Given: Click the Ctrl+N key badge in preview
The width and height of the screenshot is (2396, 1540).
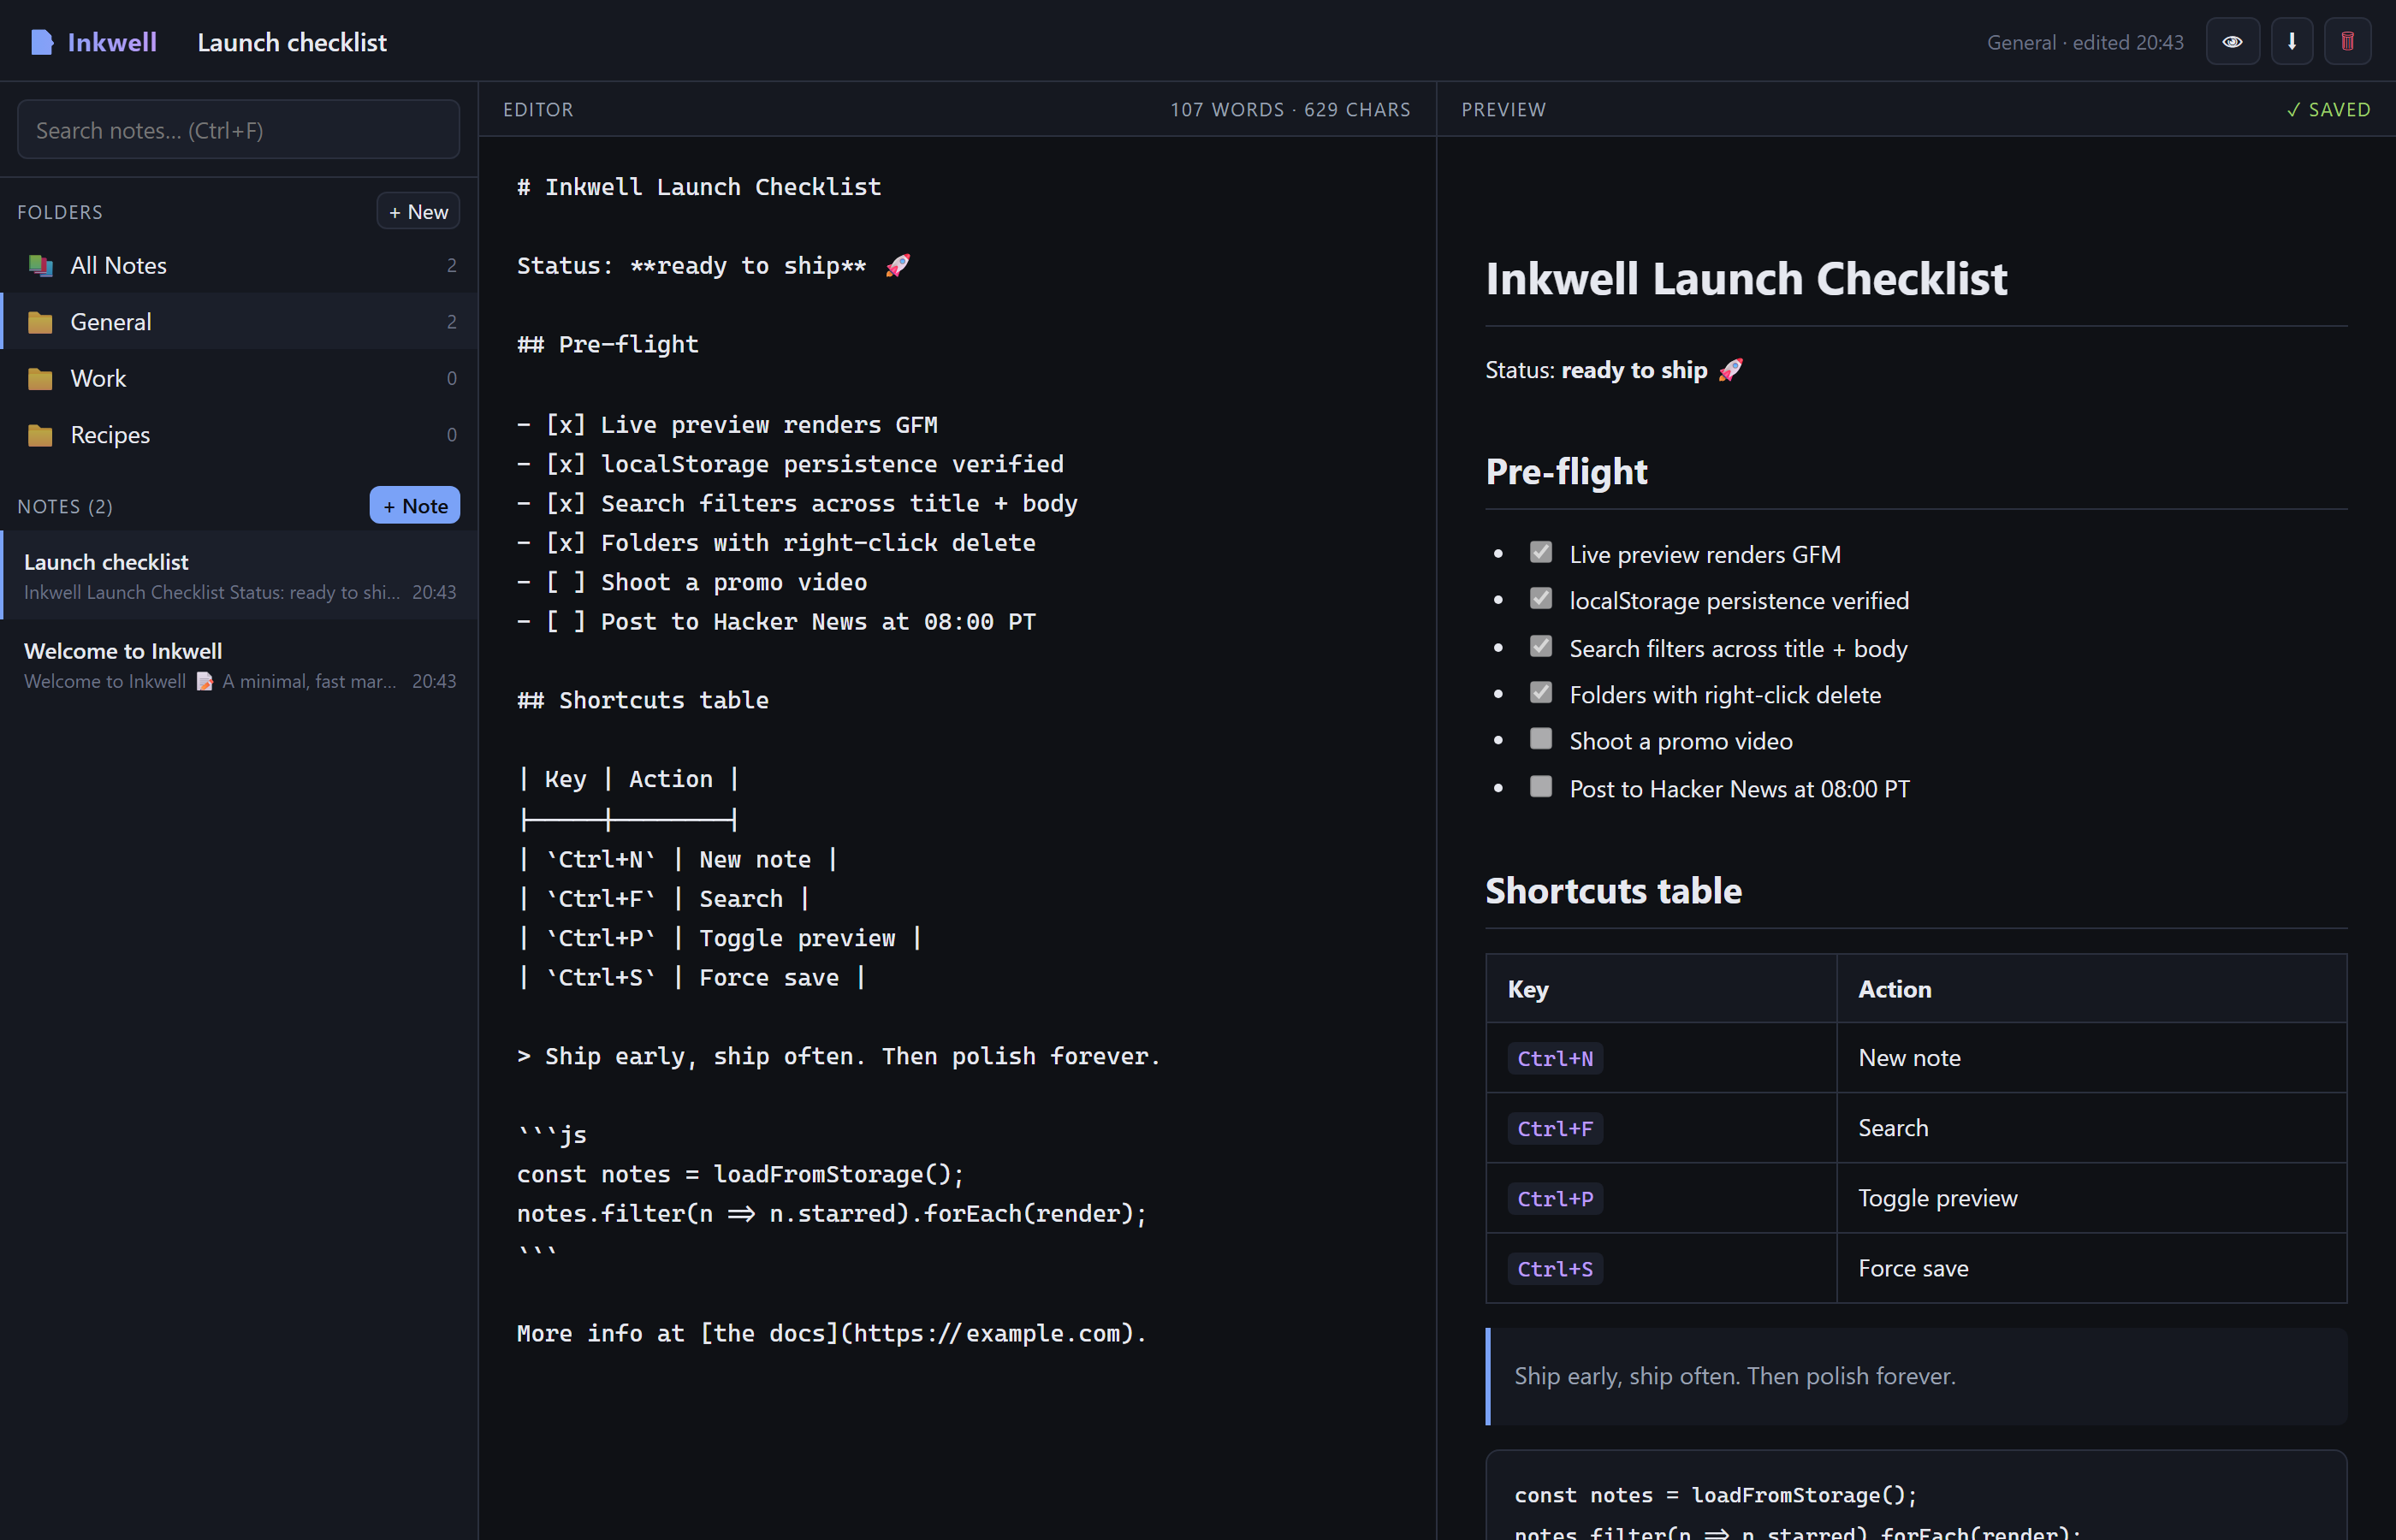Looking at the screenshot, I should [x=1555, y=1058].
